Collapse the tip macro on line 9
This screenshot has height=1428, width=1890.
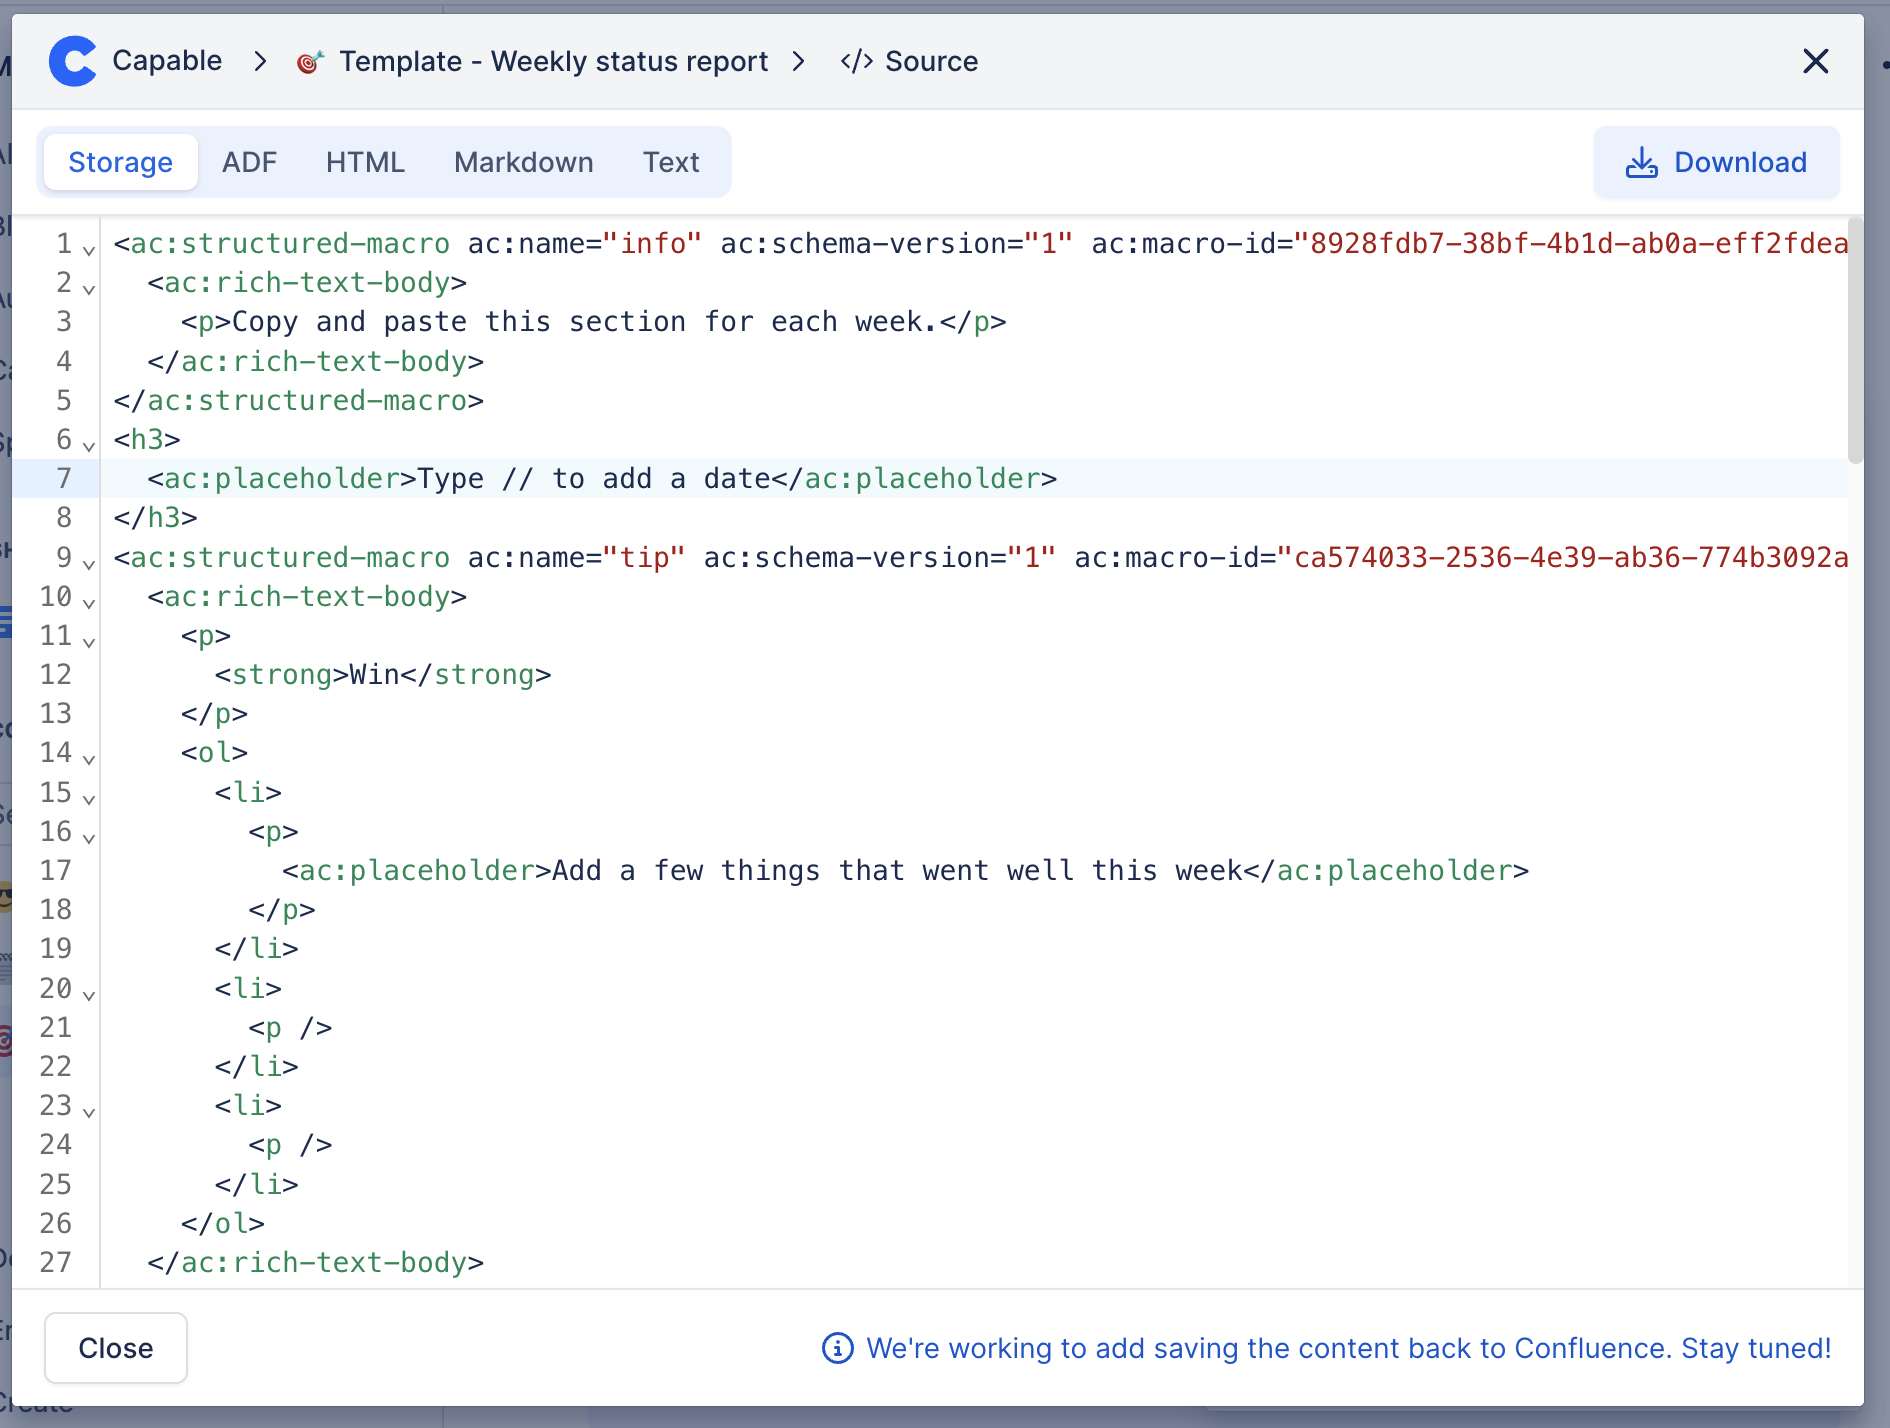[x=88, y=564]
